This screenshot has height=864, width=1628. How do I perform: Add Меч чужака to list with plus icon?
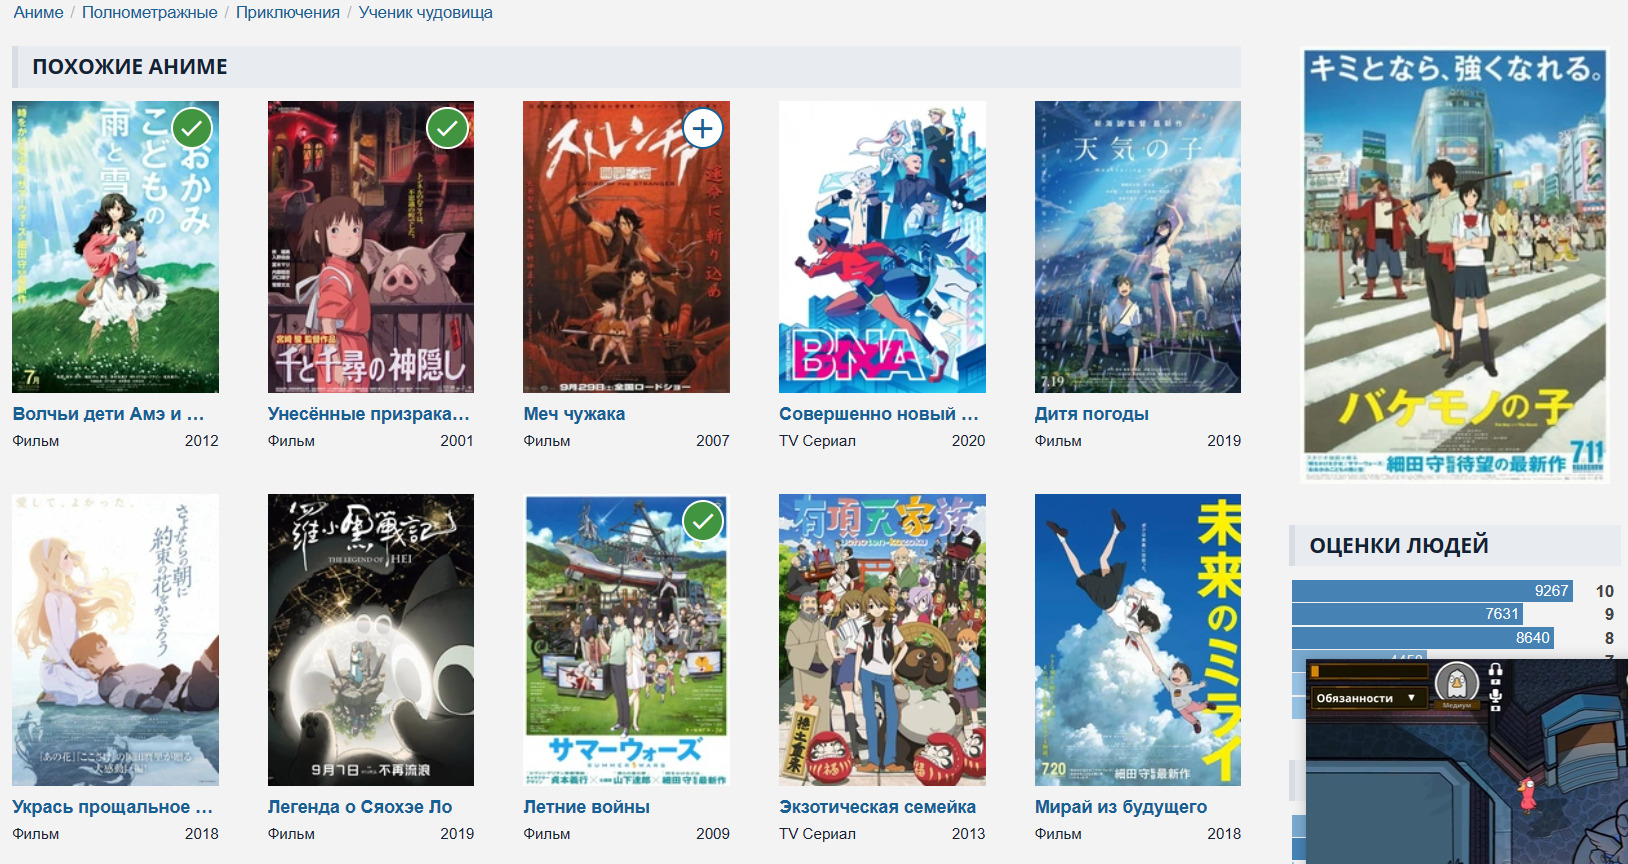pyautogui.click(x=703, y=128)
